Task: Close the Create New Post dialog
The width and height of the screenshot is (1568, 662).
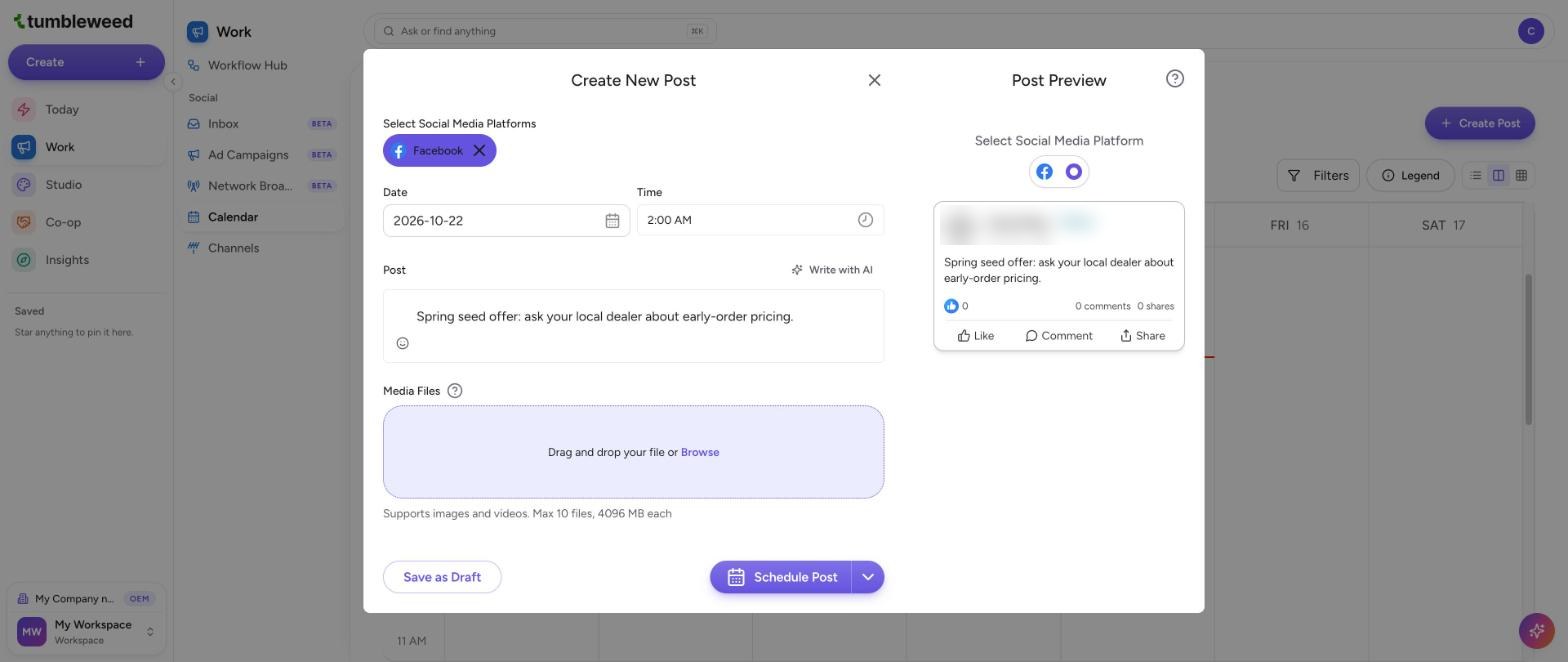Action: click(874, 80)
